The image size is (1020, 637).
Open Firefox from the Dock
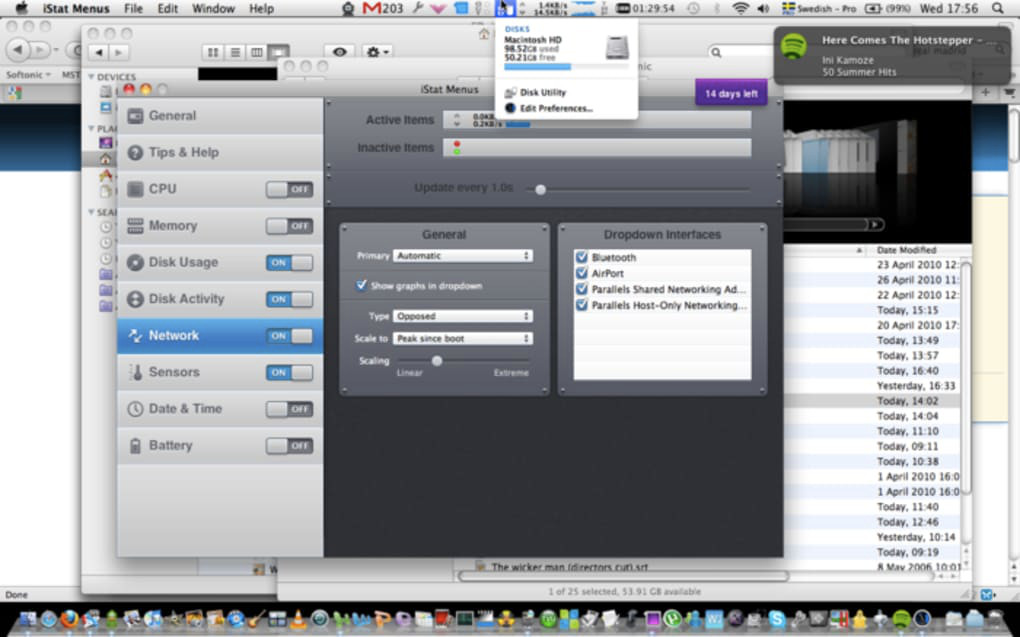(69, 619)
